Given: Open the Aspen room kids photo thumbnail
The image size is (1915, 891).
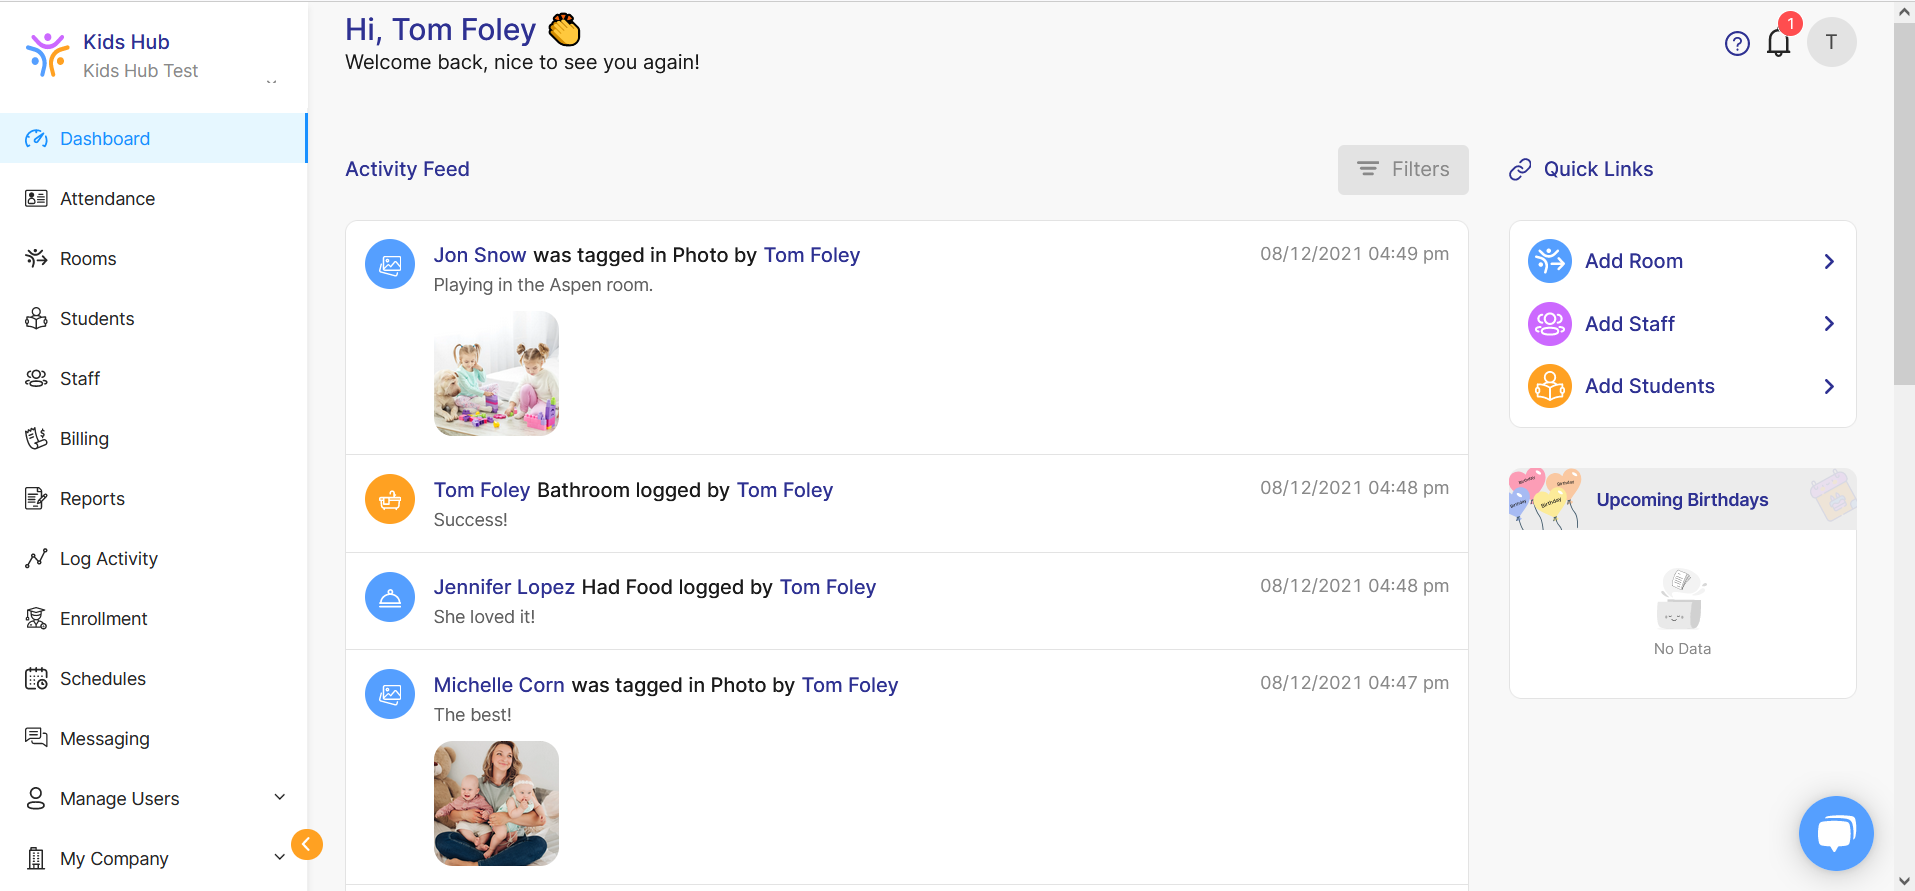Looking at the screenshot, I should [x=496, y=373].
